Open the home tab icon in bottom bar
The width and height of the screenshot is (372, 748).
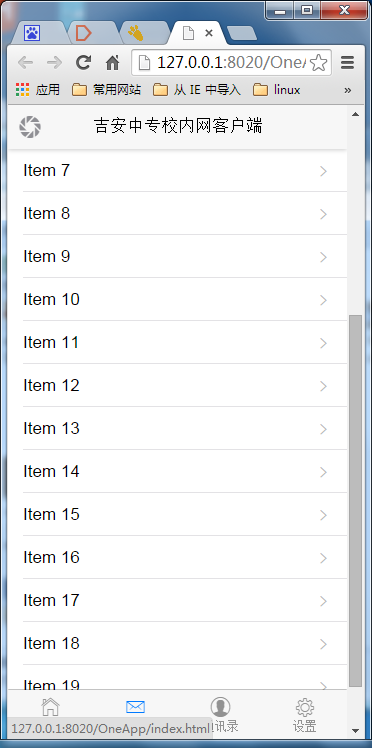pyautogui.click(x=51, y=707)
